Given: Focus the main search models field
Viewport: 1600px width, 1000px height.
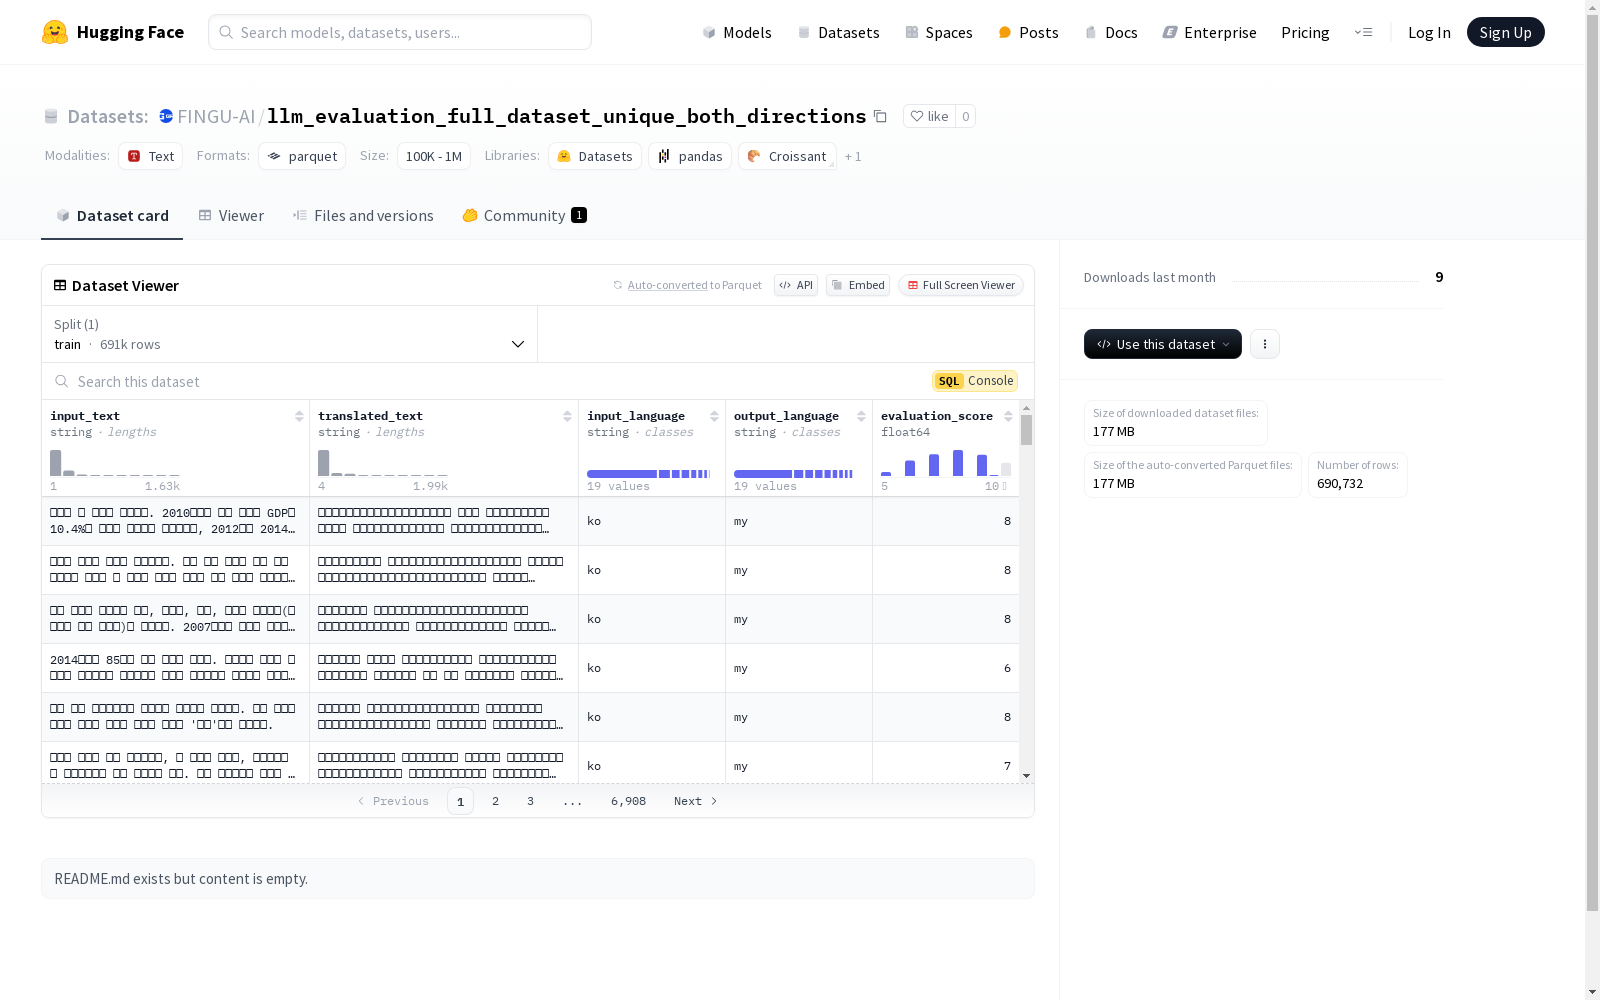Looking at the screenshot, I should [400, 32].
